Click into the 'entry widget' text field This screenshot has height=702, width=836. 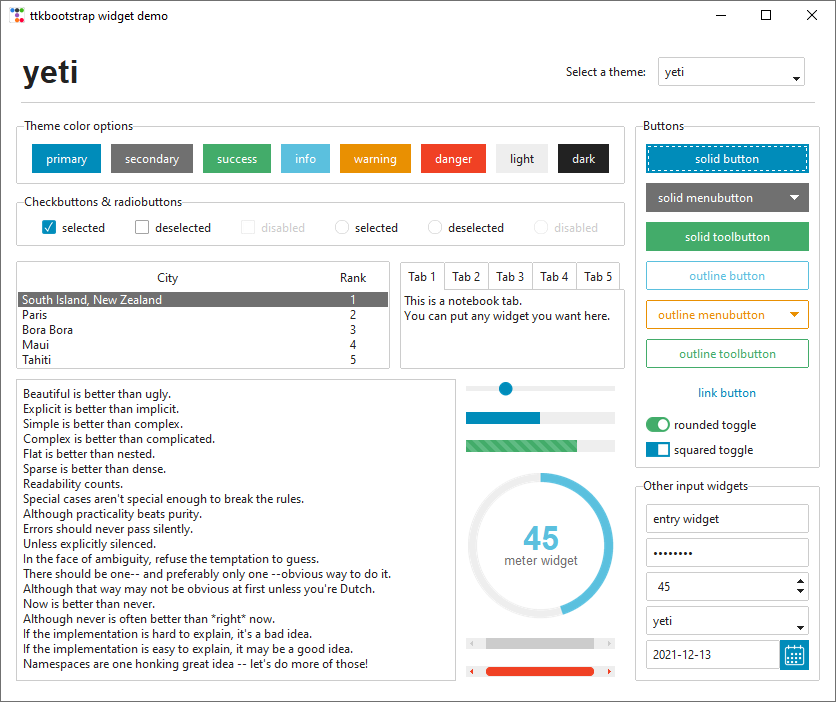coord(727,519)
